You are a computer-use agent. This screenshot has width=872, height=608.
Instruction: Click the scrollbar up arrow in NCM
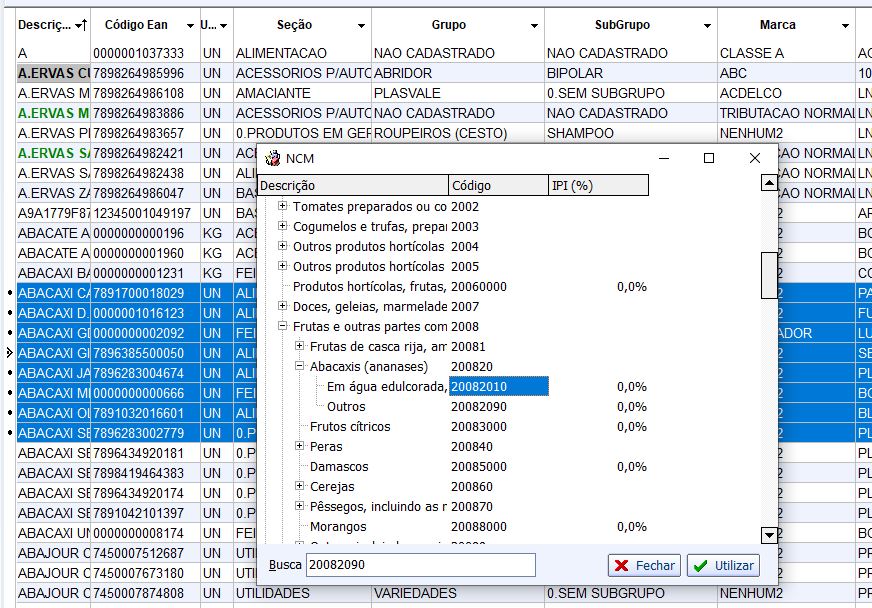click(768, 183)
